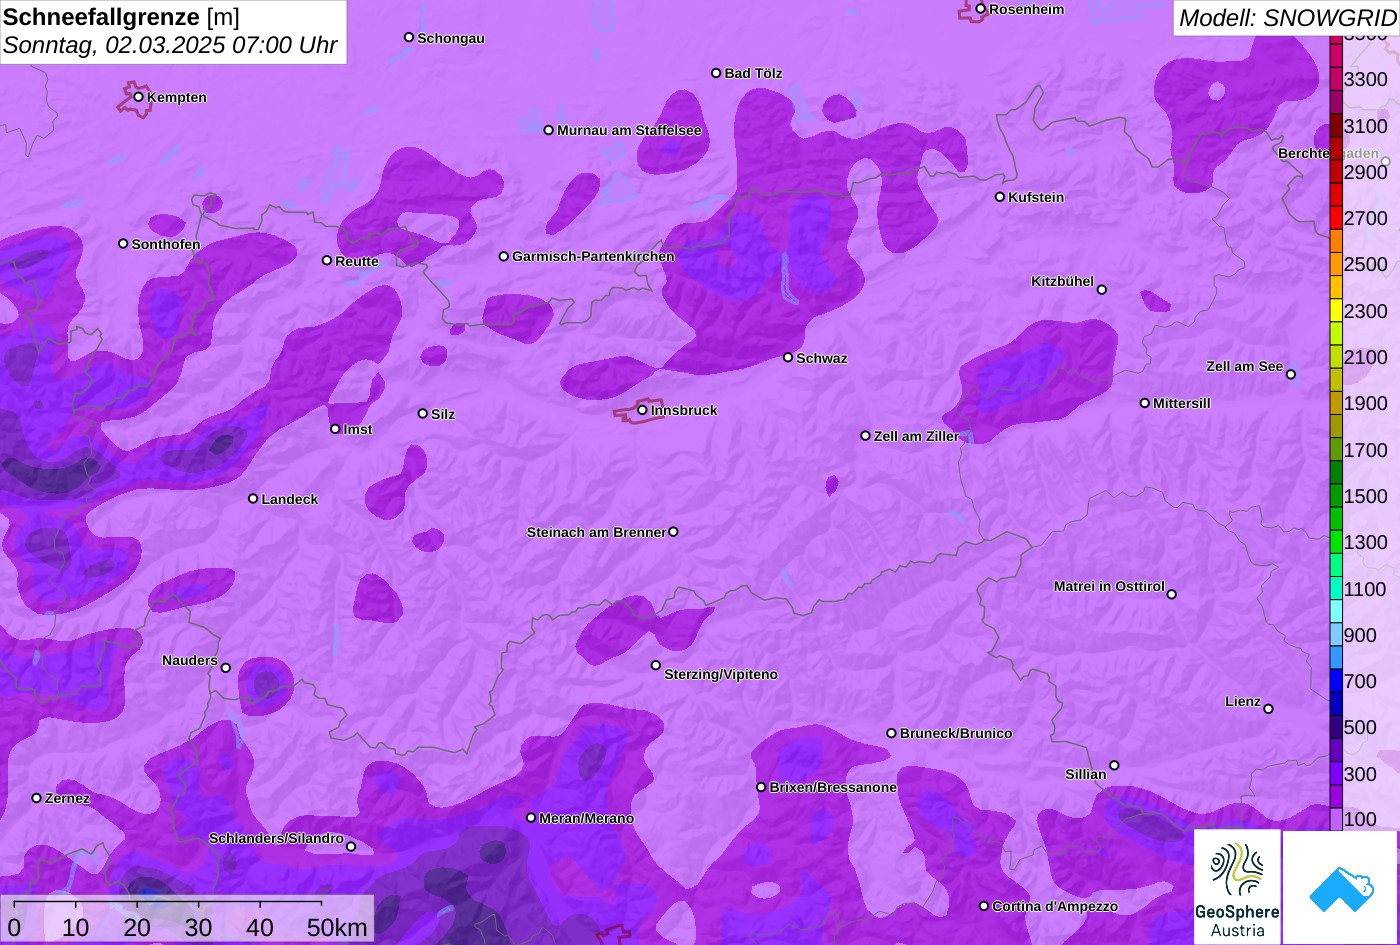This screenshot has width=1400, height=945.
Task: Click the Sterzing/Vipiteno label
Action: [x=721, y=675]
